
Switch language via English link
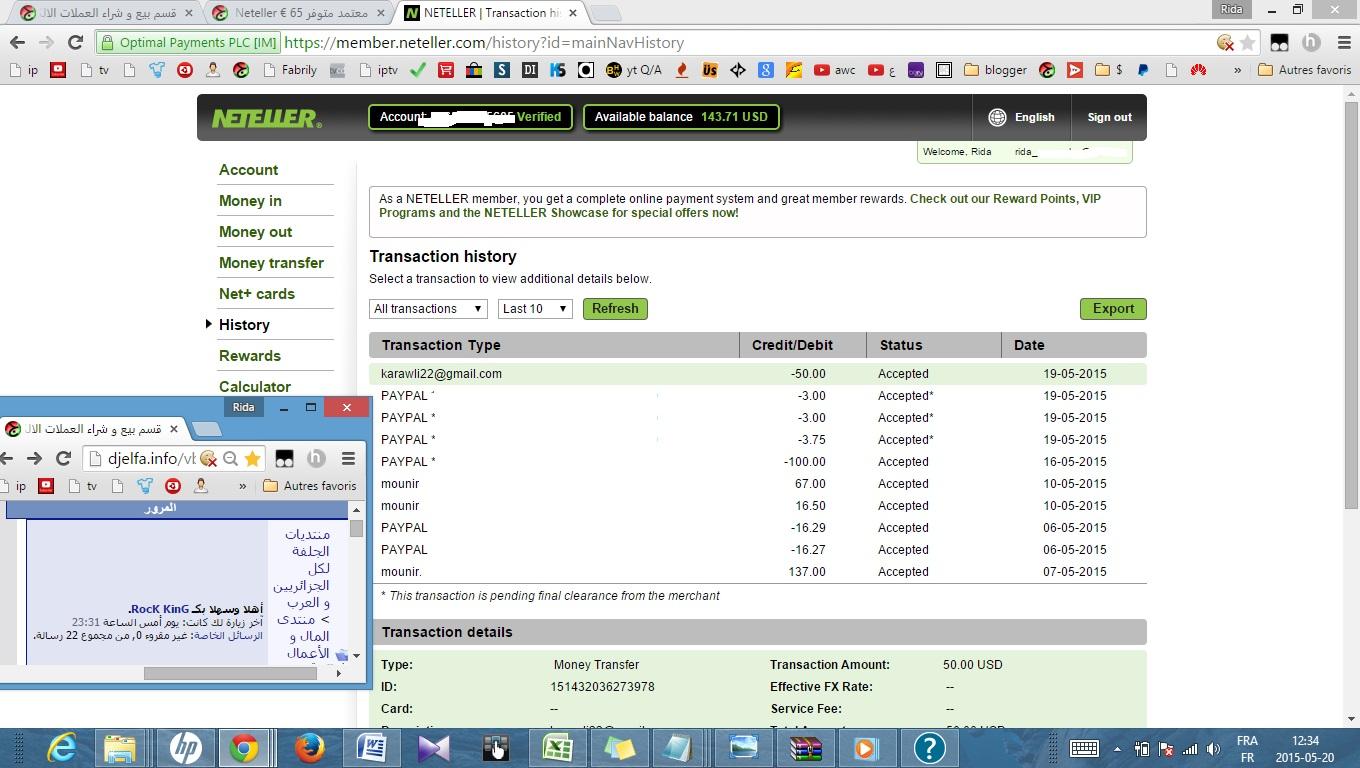click(x=1034, y=117)
